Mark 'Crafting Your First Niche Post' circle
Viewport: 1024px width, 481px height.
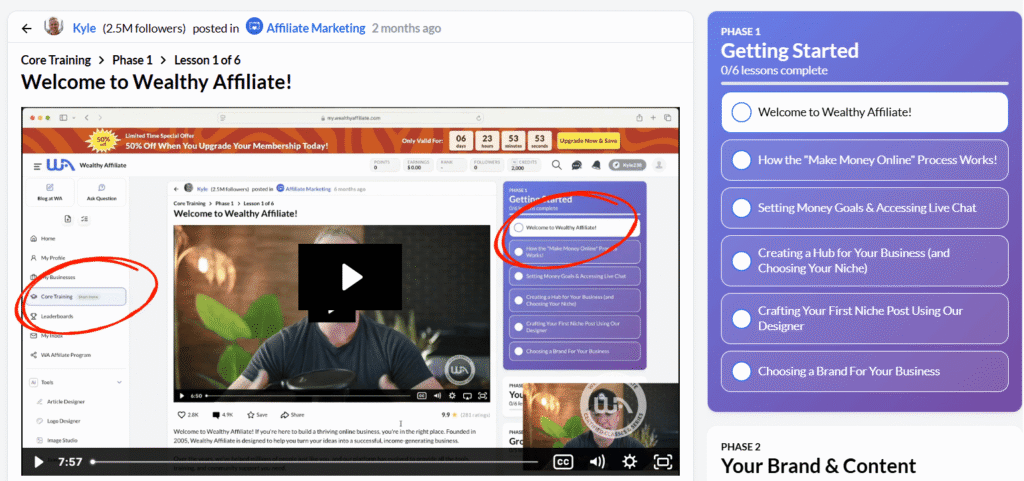[741, 318]
